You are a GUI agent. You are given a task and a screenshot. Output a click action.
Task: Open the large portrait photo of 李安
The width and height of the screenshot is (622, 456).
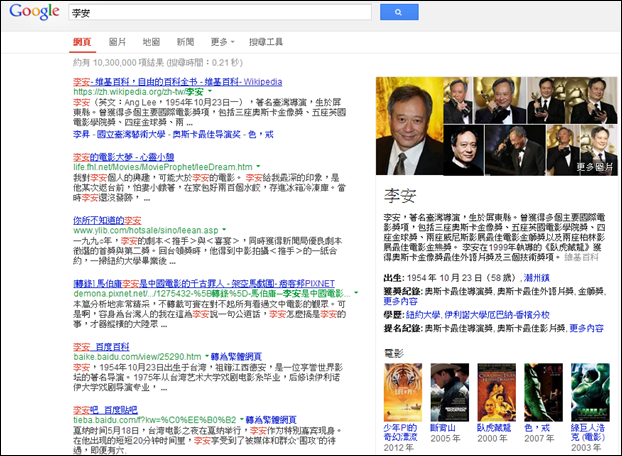409,126
